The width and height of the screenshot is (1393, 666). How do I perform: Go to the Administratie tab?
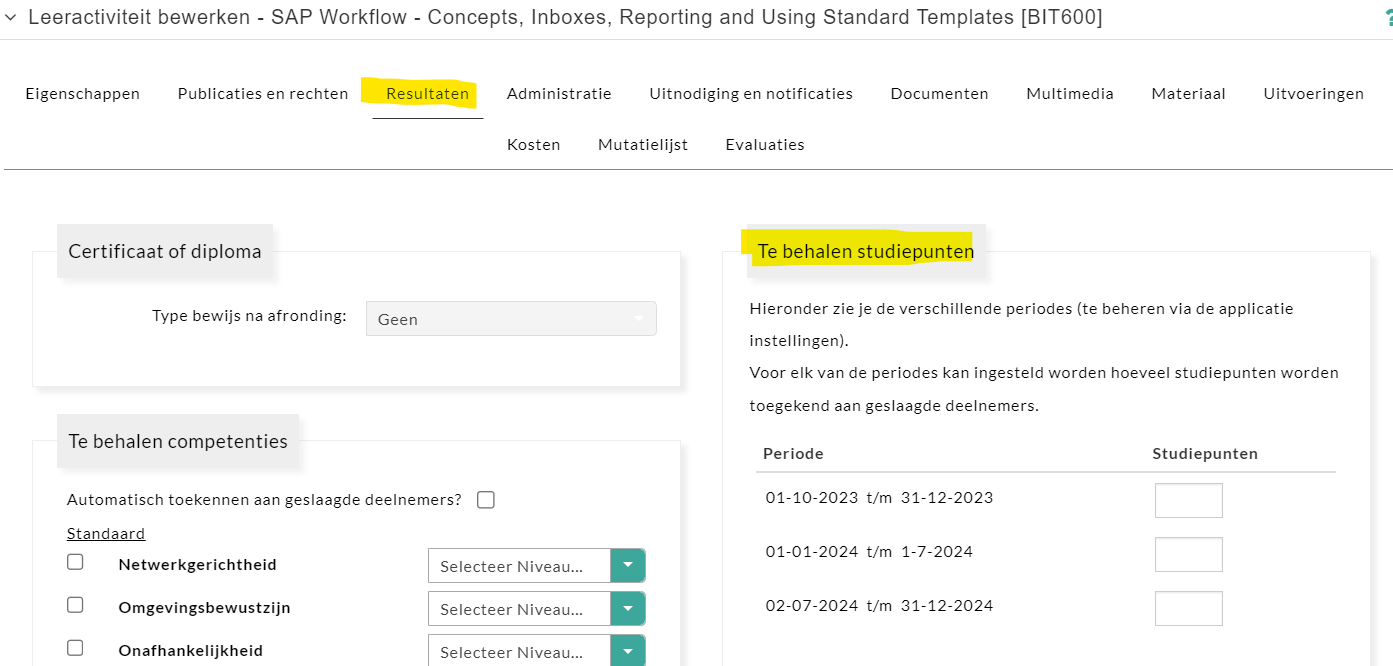pyautogui.click(x=559, y=94)
